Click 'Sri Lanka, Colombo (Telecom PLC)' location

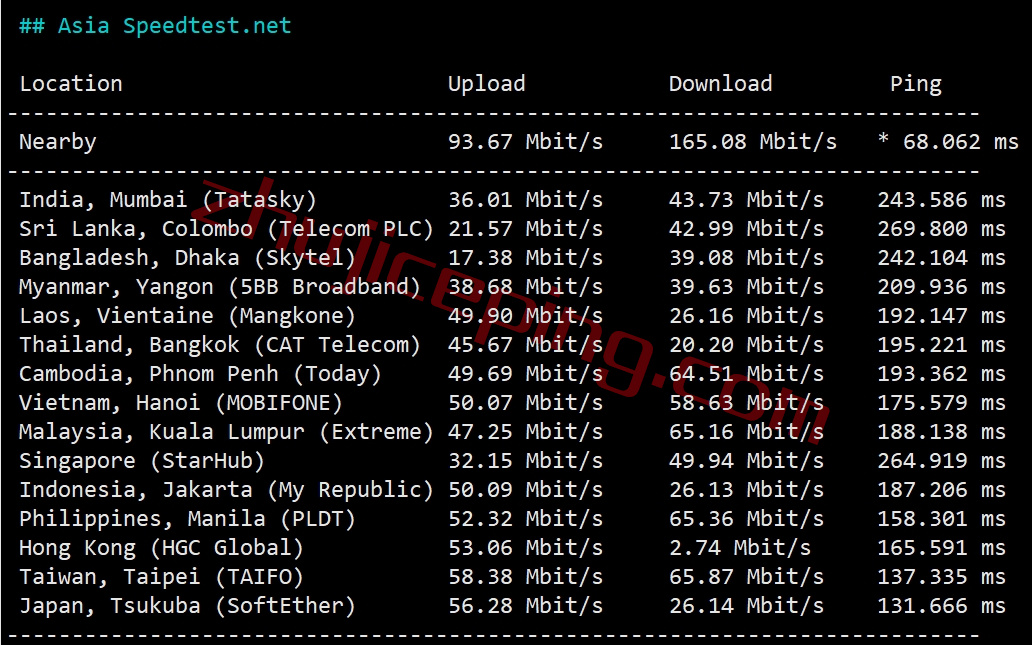(x=226, y=228)
